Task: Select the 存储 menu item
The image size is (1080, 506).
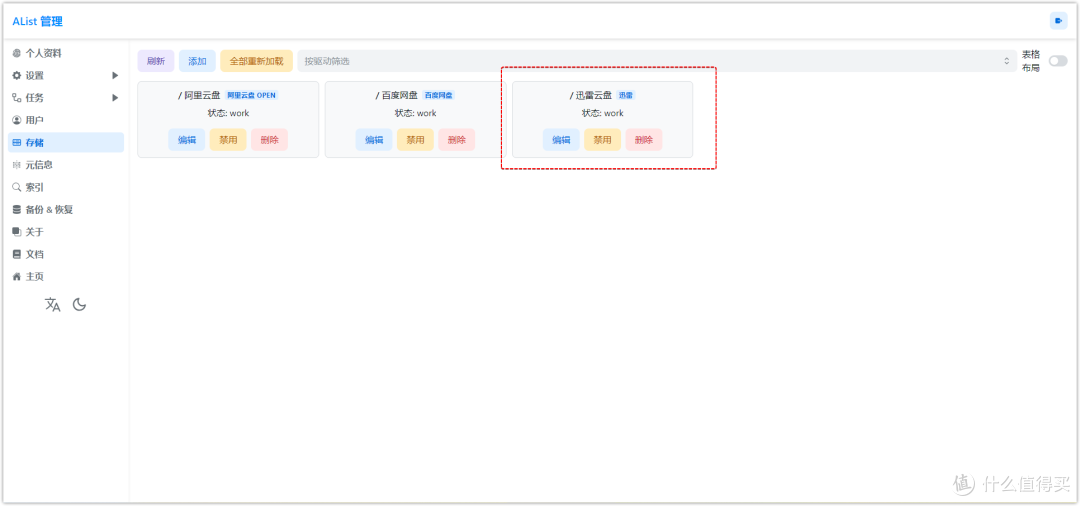Action: [x=66, y=143]
